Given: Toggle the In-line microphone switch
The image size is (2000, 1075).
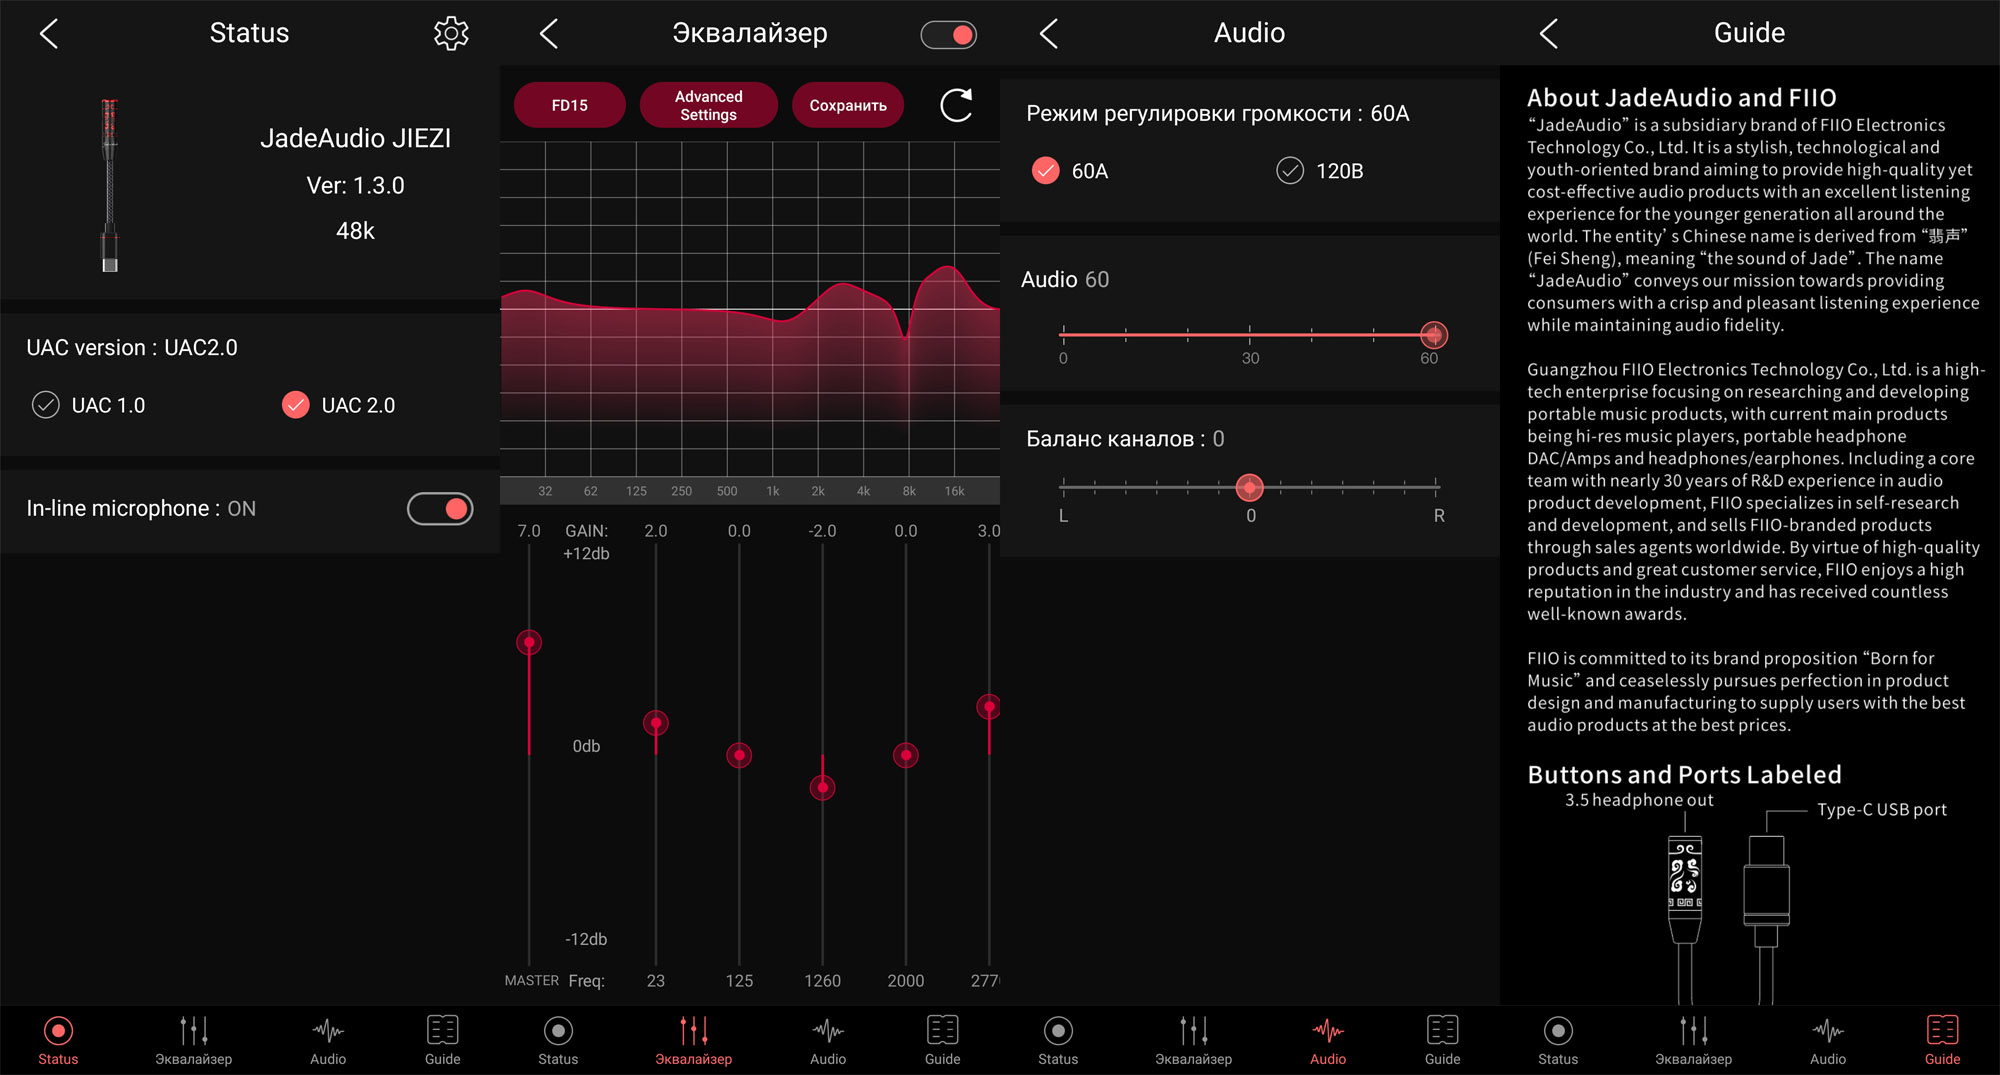Looking at the screenshot, I should (440, 509).
